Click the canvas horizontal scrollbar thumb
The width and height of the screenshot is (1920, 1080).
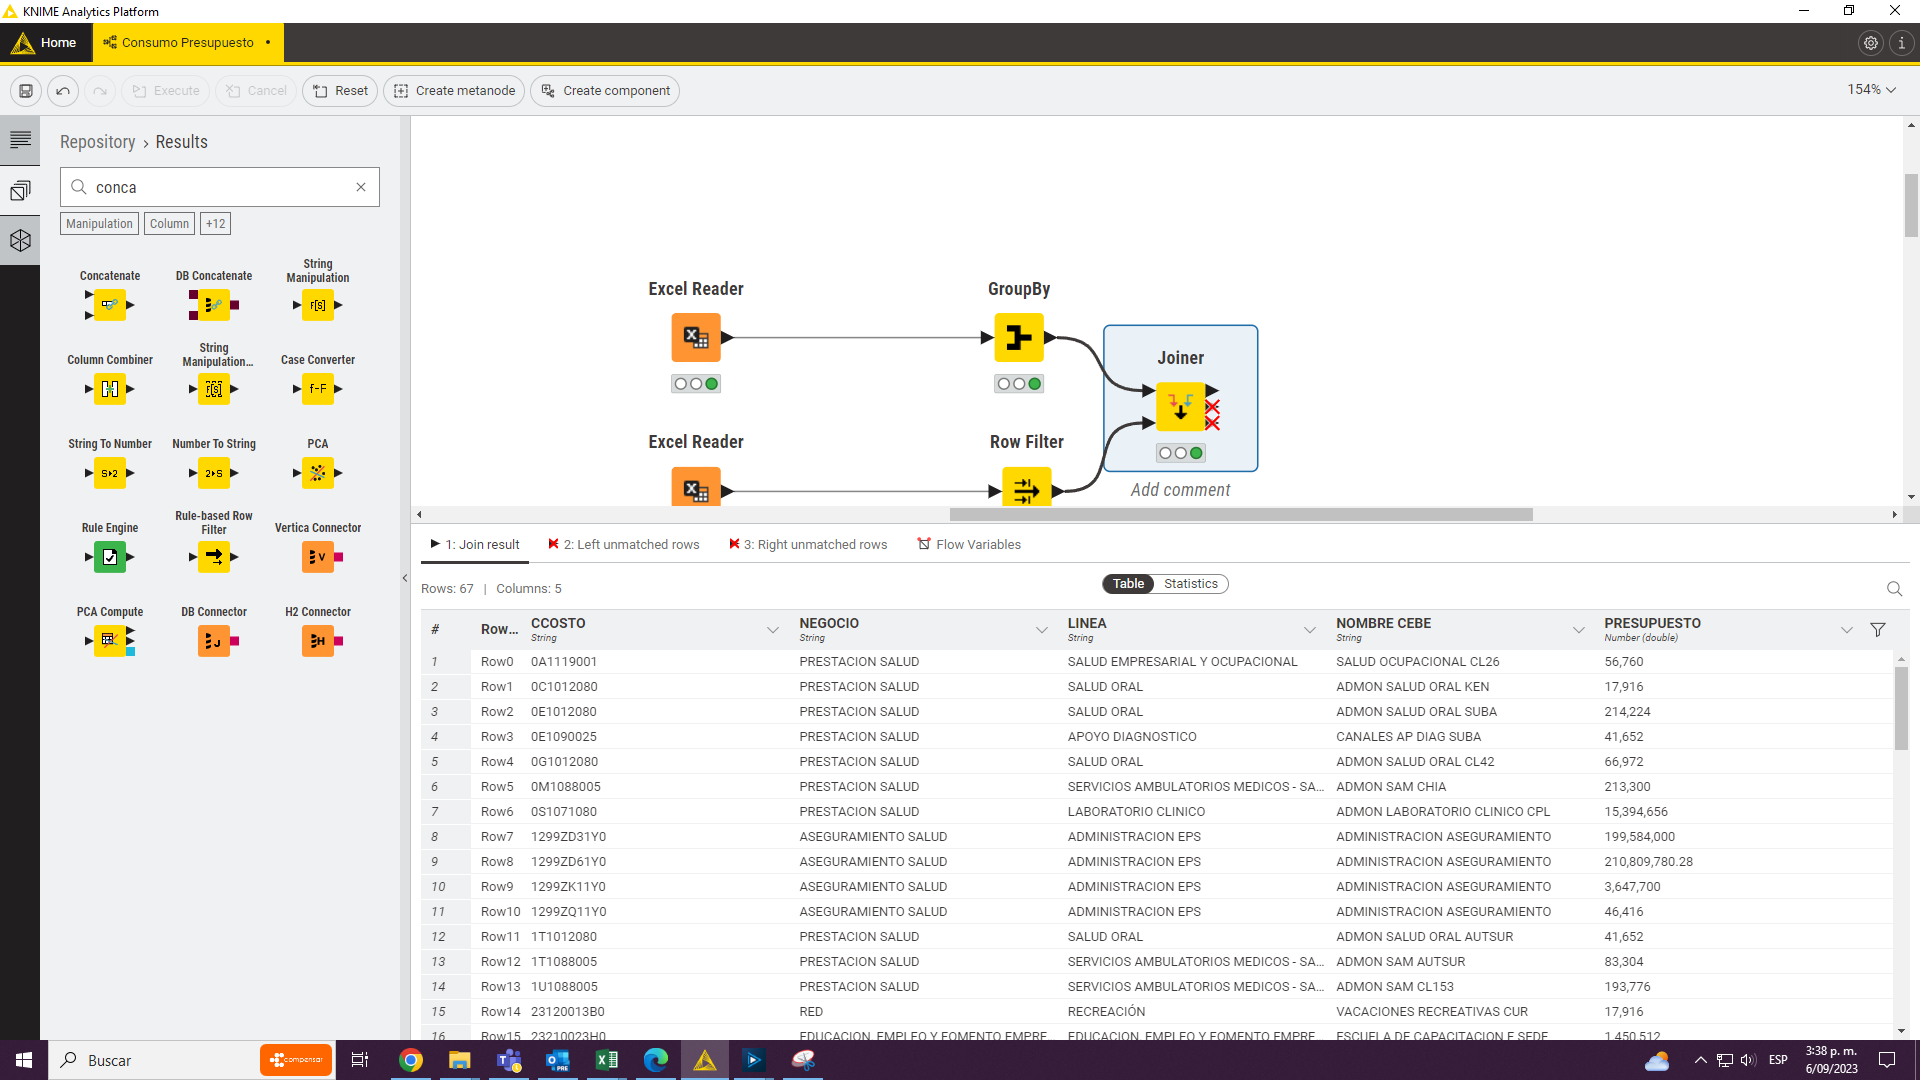pyautogui.click(x=1241, y=515)
